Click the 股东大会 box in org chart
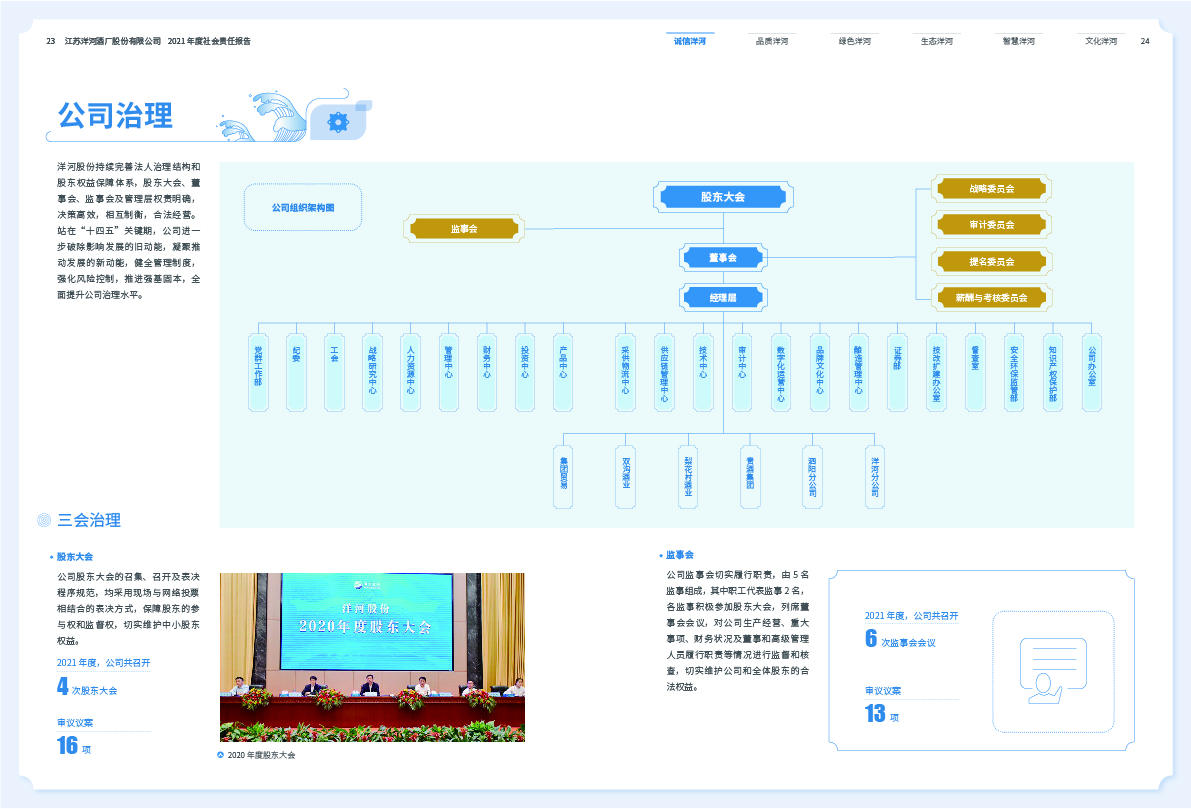1191x809 pixels. tap(722, 197)
